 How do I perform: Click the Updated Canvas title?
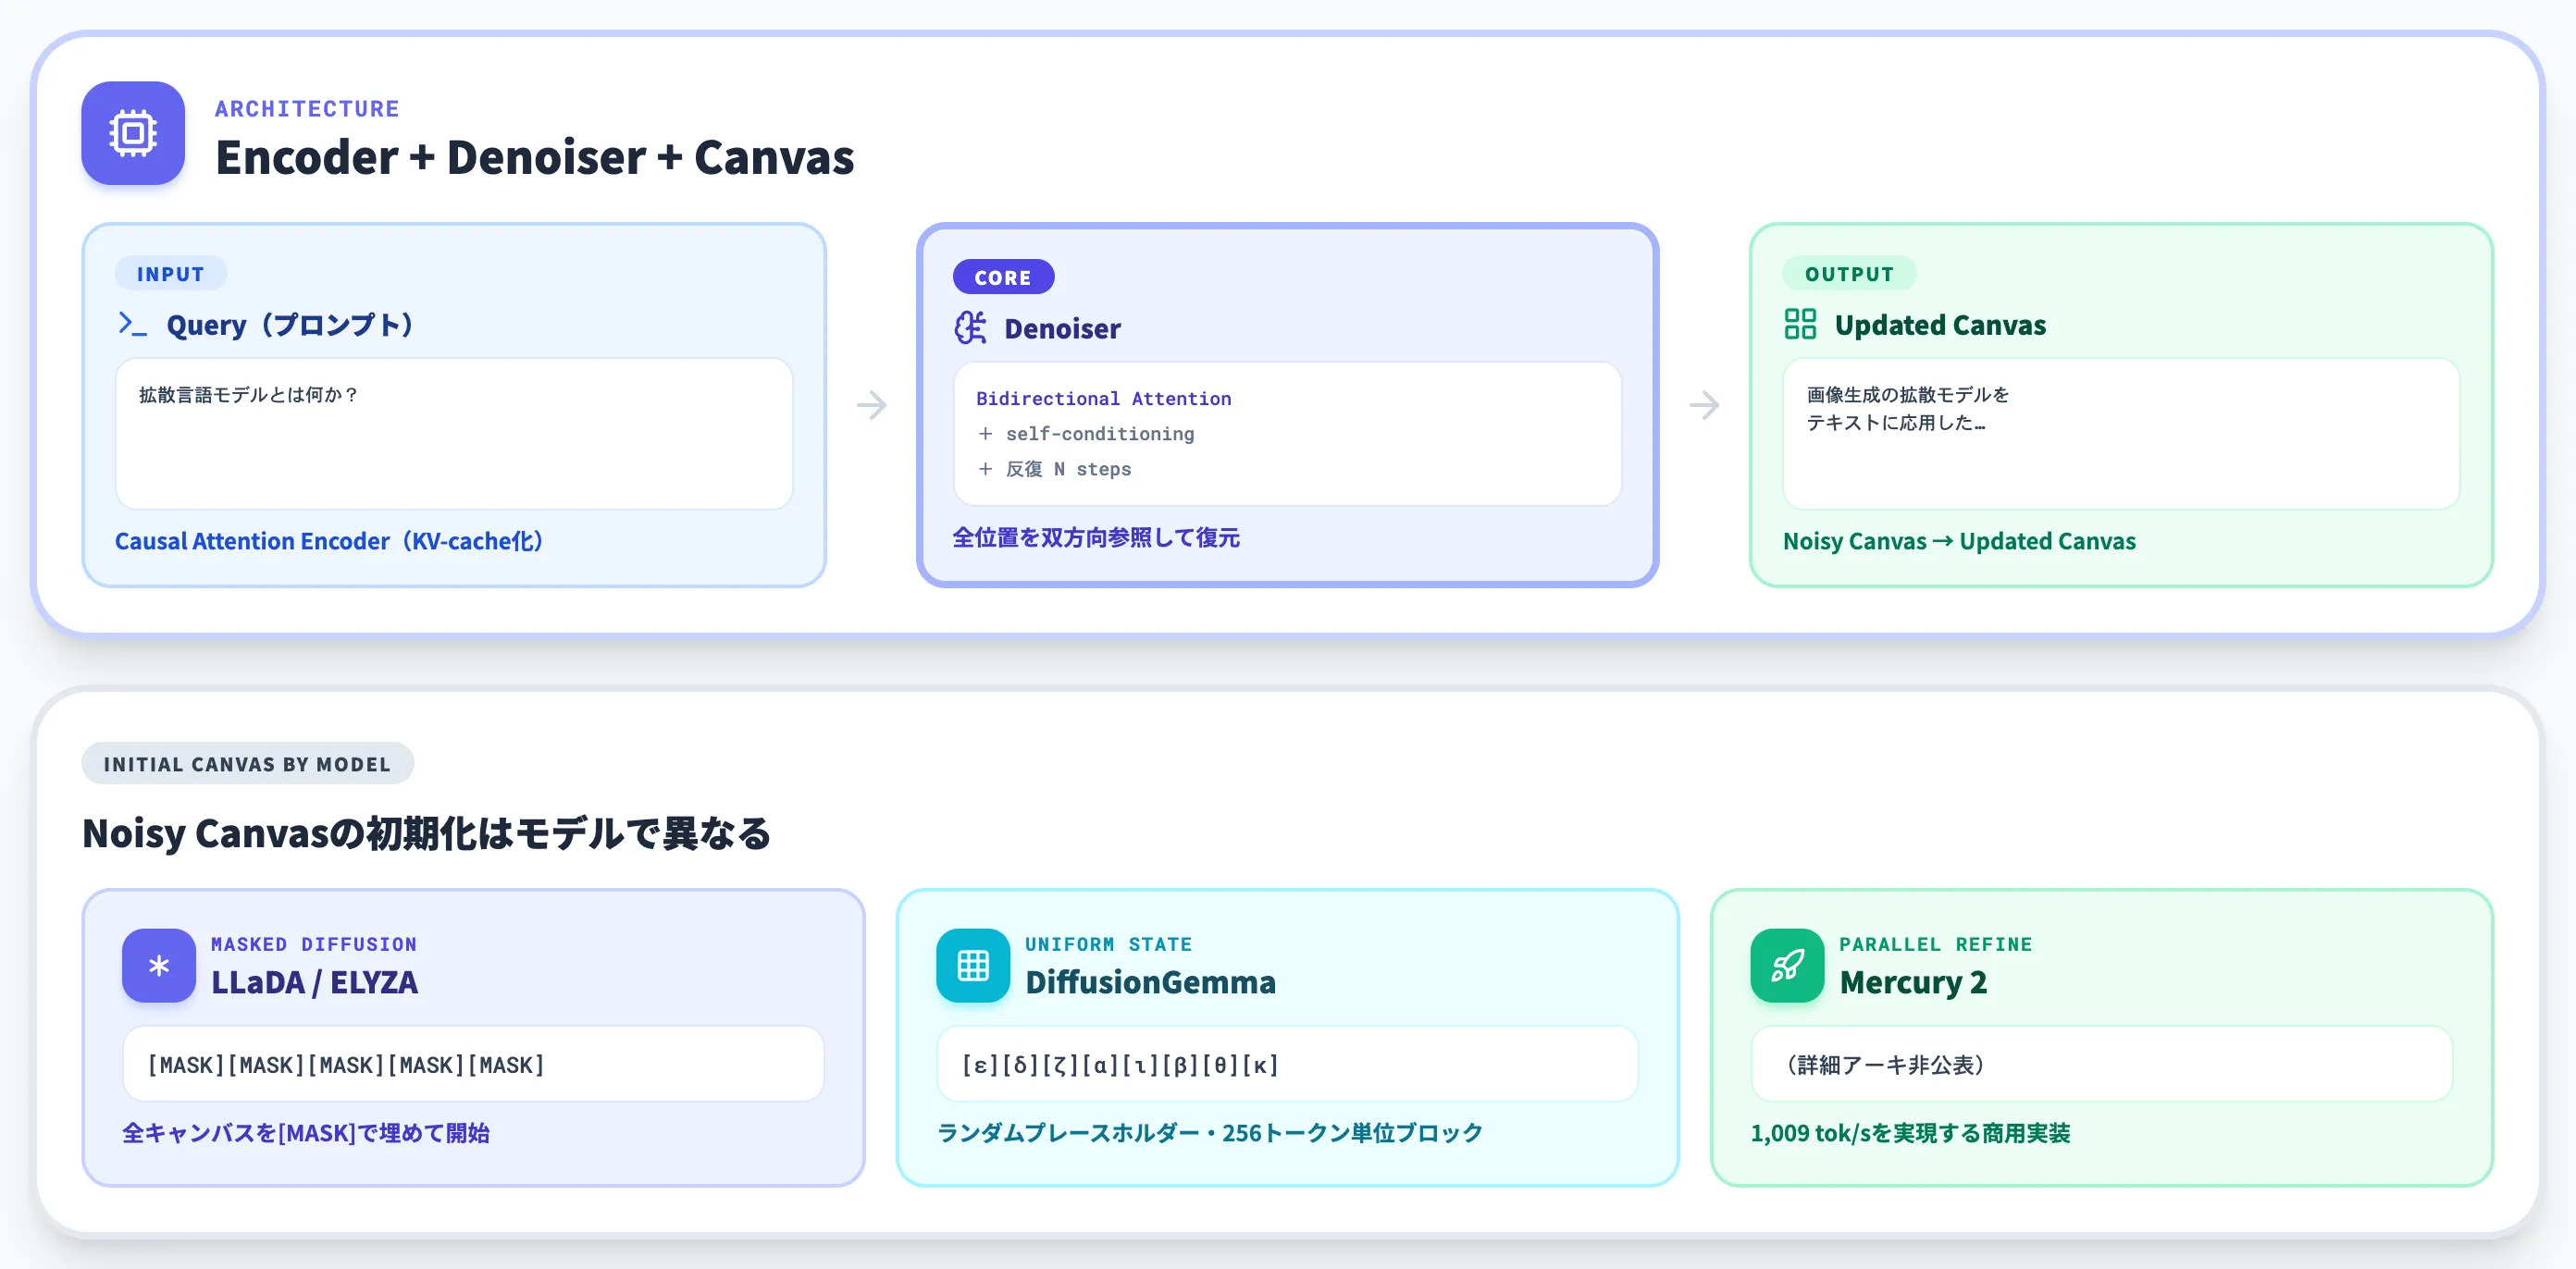1940,324
